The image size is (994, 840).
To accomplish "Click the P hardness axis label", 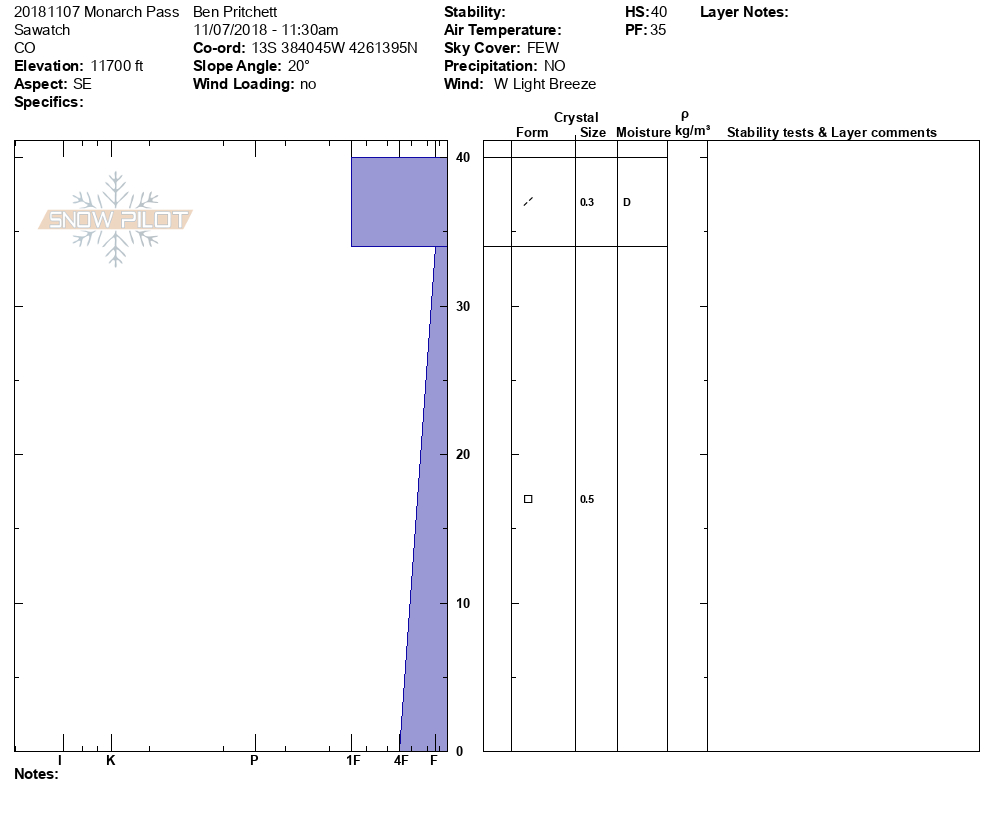I will pos(254,761).
